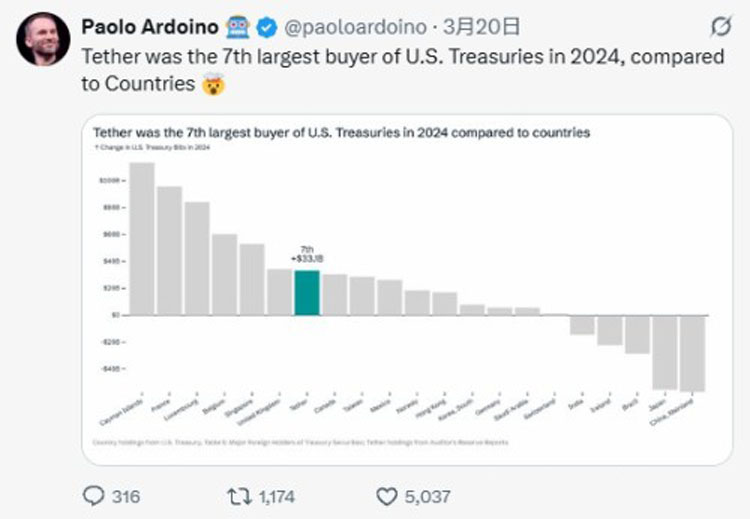Viewport: 750px width, 519px height.
Task: Click the chart's bold title heading
Action: coord(341,132)
